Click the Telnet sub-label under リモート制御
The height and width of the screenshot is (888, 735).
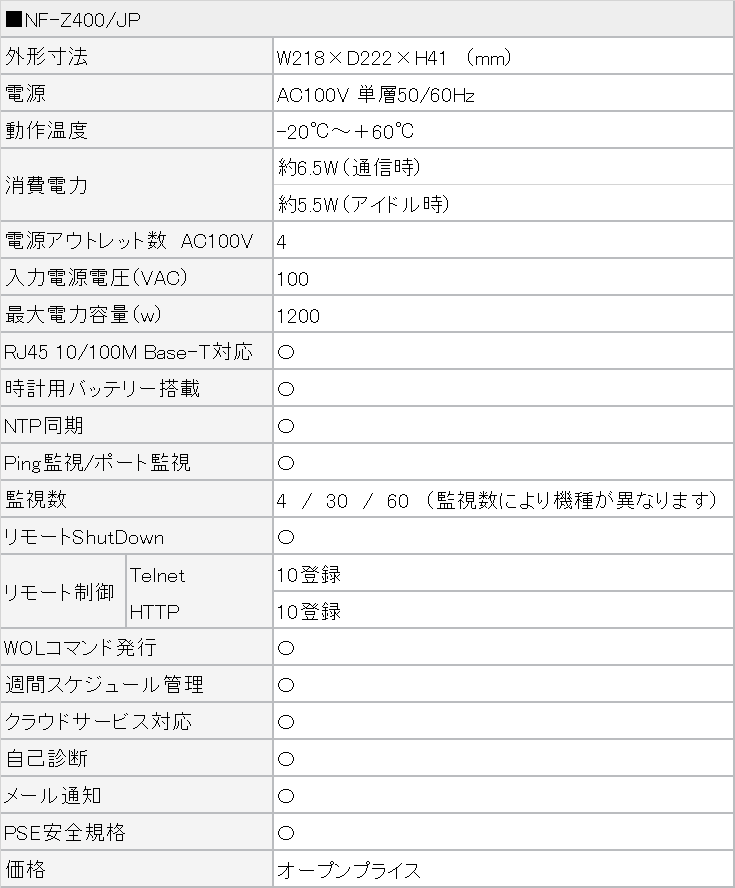pyautogui.click(x=157, y=575)
